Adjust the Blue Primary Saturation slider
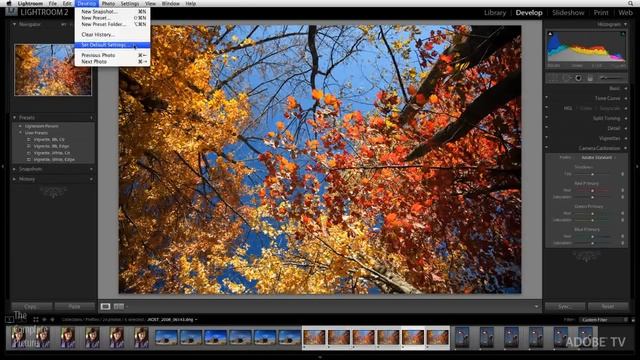 592,243
